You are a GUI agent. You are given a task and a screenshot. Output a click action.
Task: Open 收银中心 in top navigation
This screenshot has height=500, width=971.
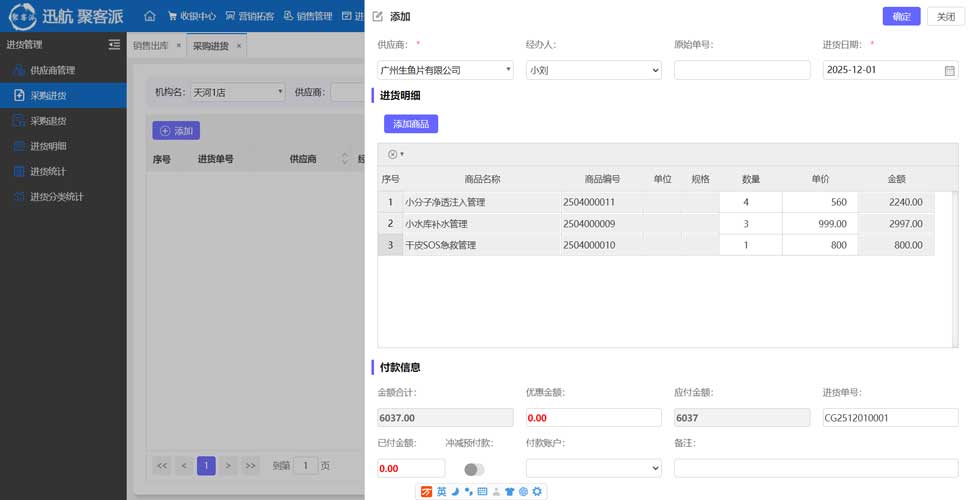192,16
